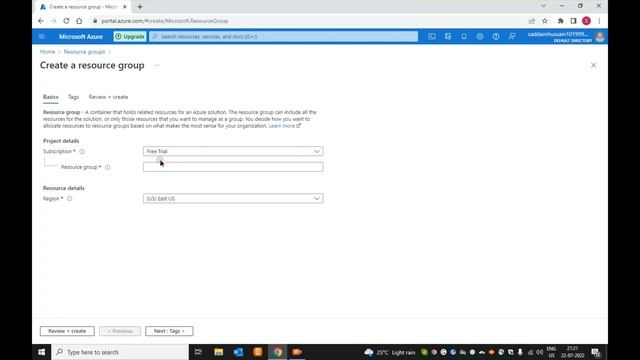Click the Windows taskbar search box
This screenshot has width=640, height=360.
pos(120,352)
